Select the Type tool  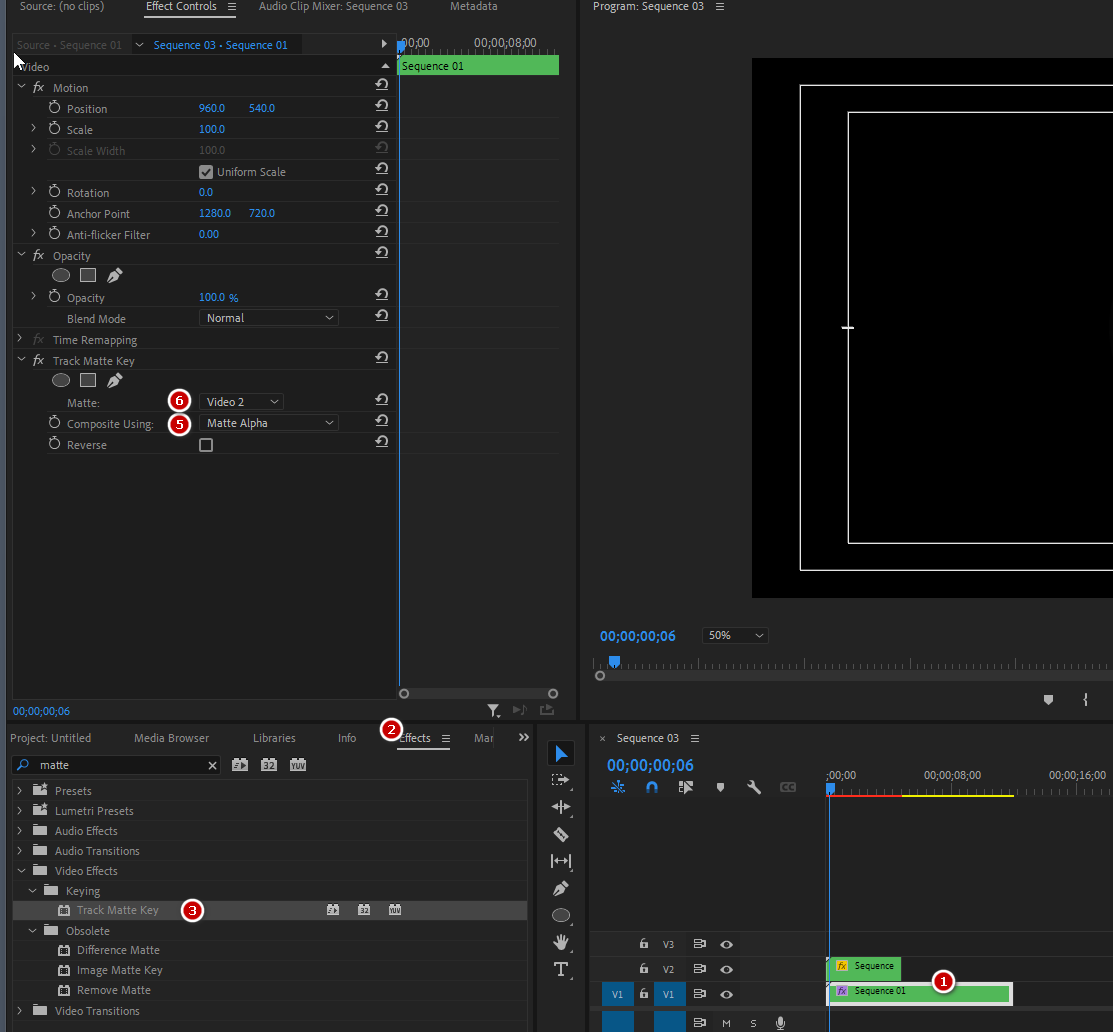tap(561, 969)
